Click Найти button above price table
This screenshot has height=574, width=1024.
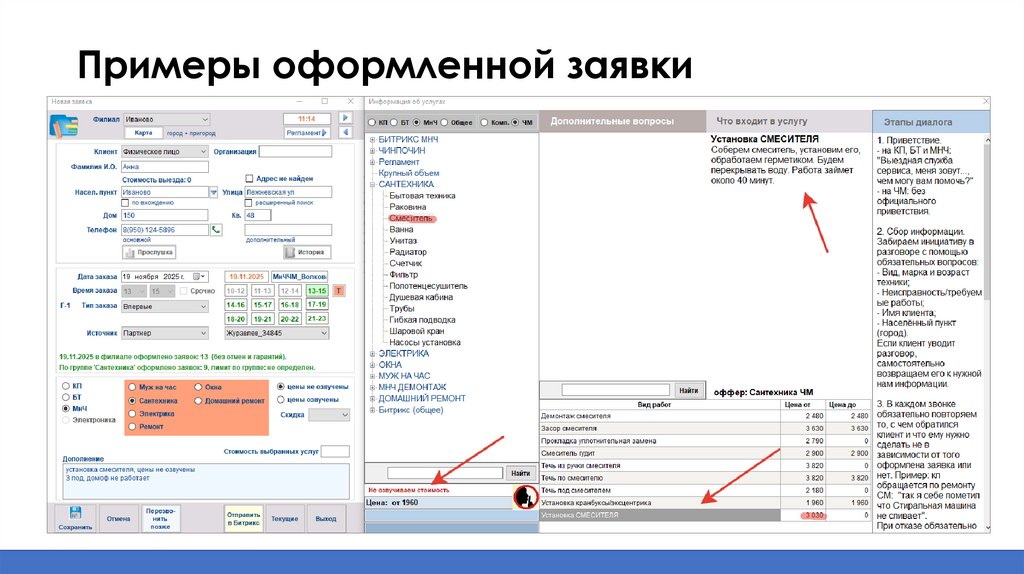click(x=688, y=391)
